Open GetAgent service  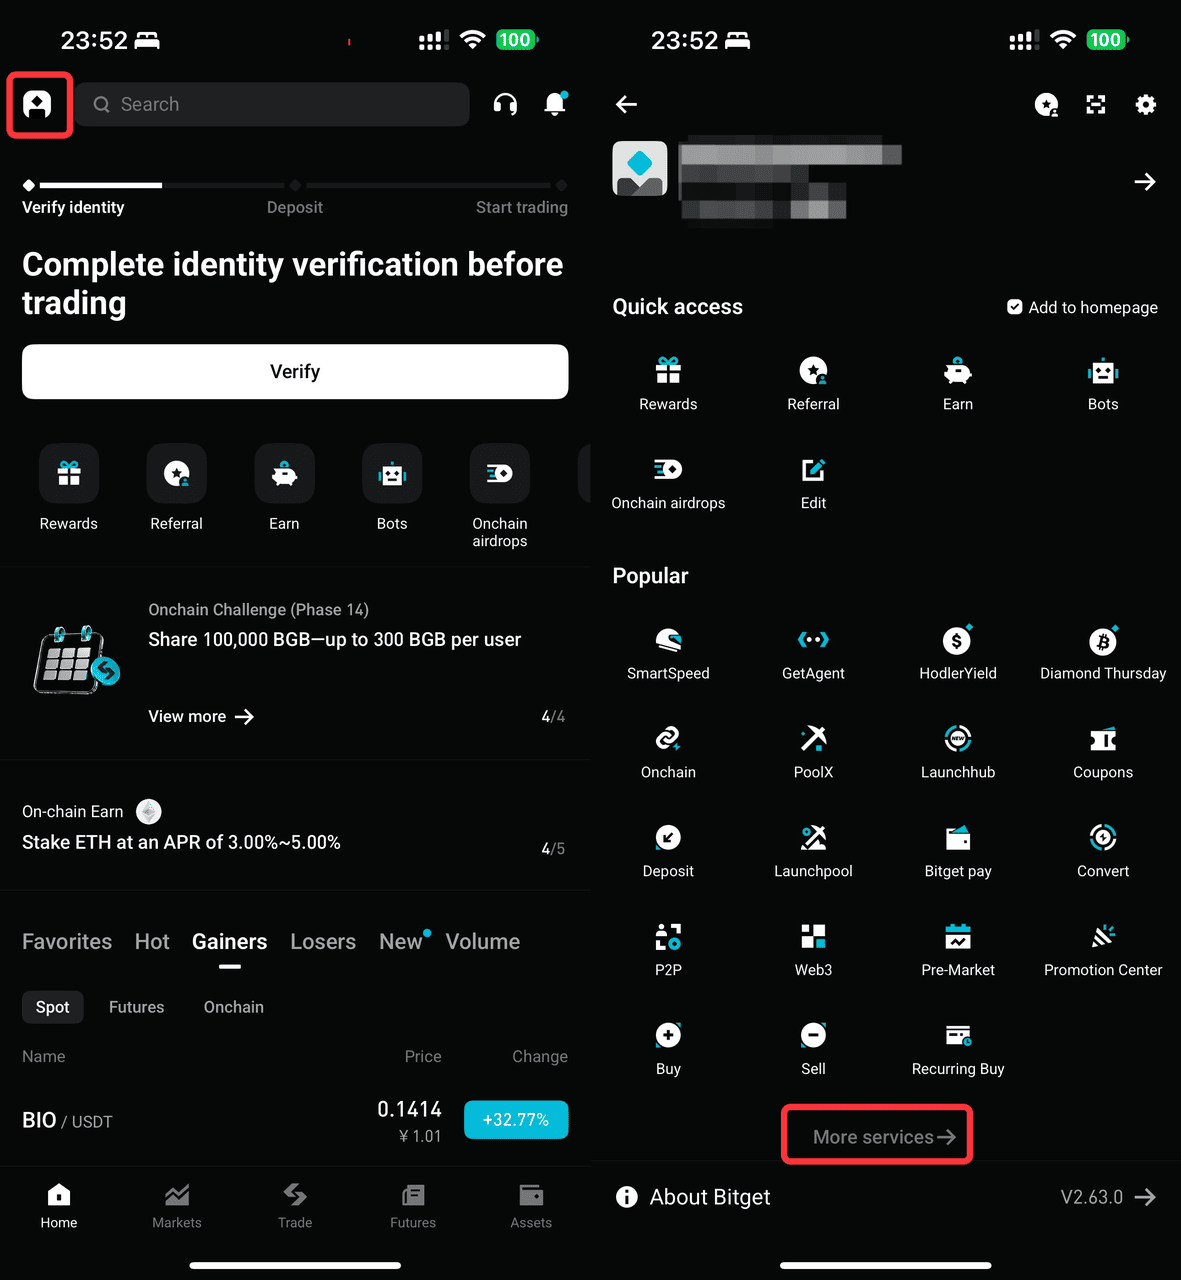coord(814,652)
